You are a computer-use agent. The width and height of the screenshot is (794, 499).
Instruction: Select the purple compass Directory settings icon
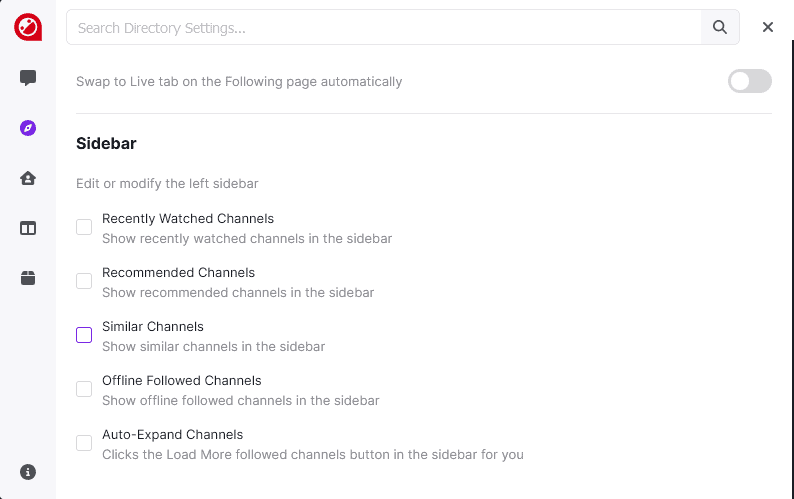point(28,128)
